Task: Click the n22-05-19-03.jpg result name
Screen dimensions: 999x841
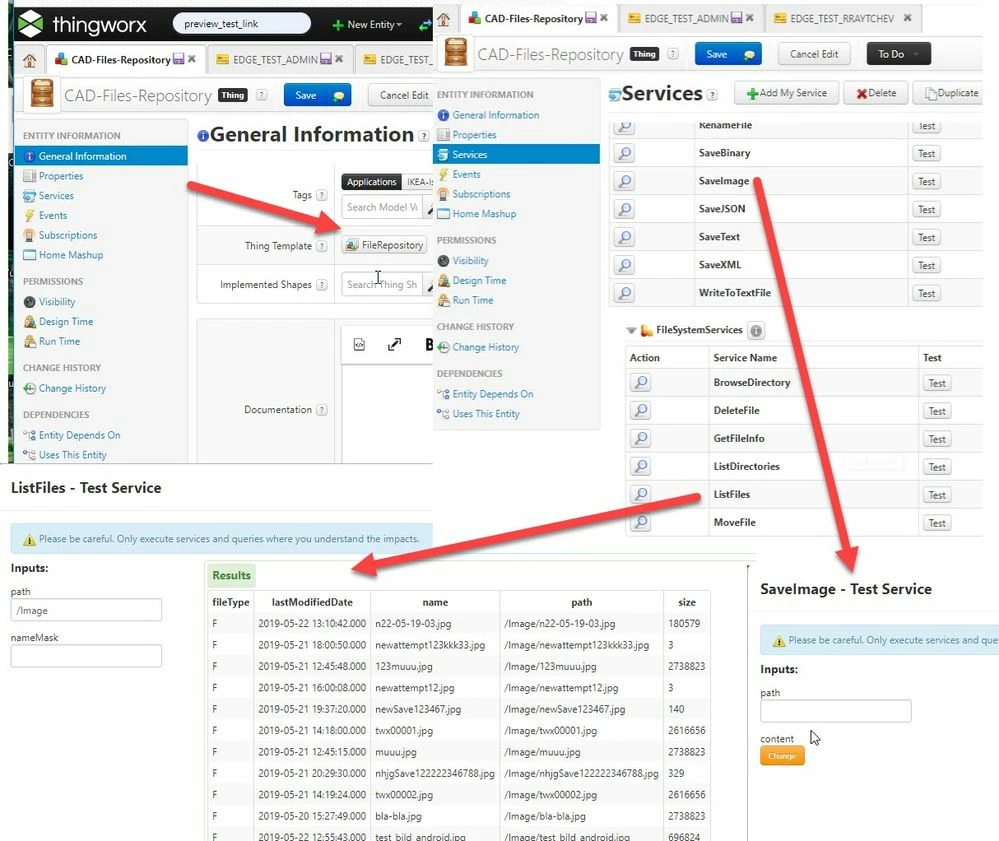Action: coord(413,624)
